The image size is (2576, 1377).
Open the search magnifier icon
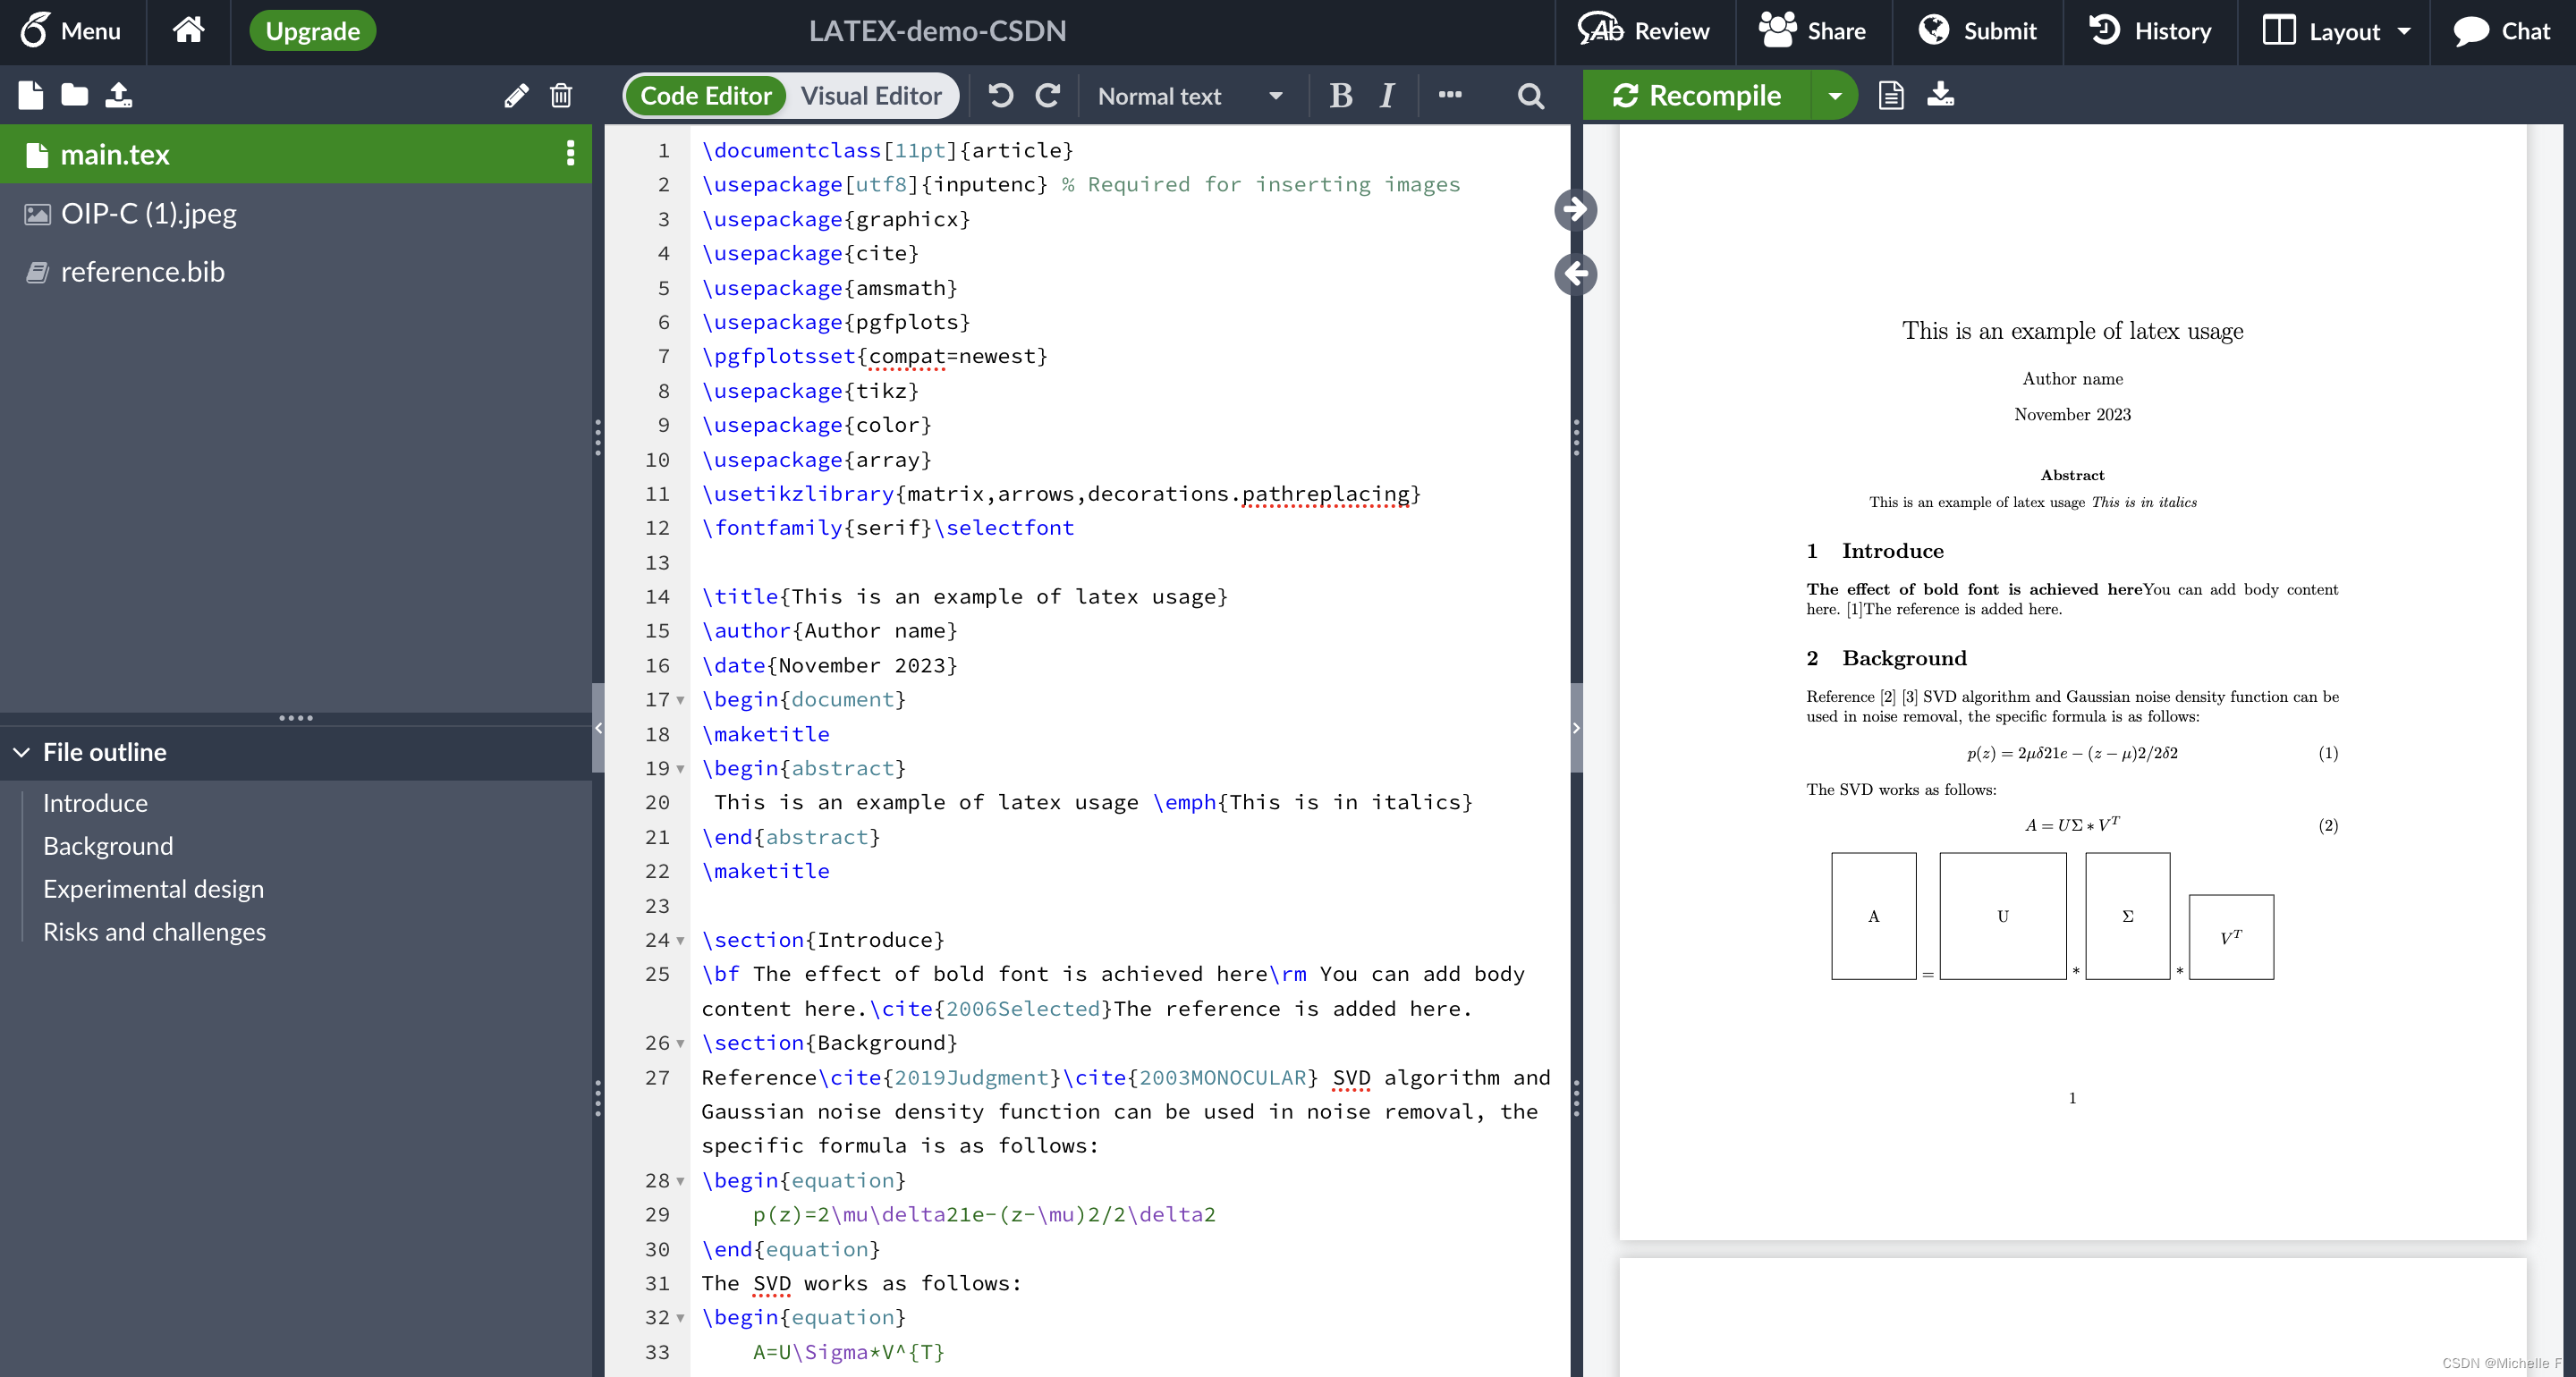(x=1530, y=96)
